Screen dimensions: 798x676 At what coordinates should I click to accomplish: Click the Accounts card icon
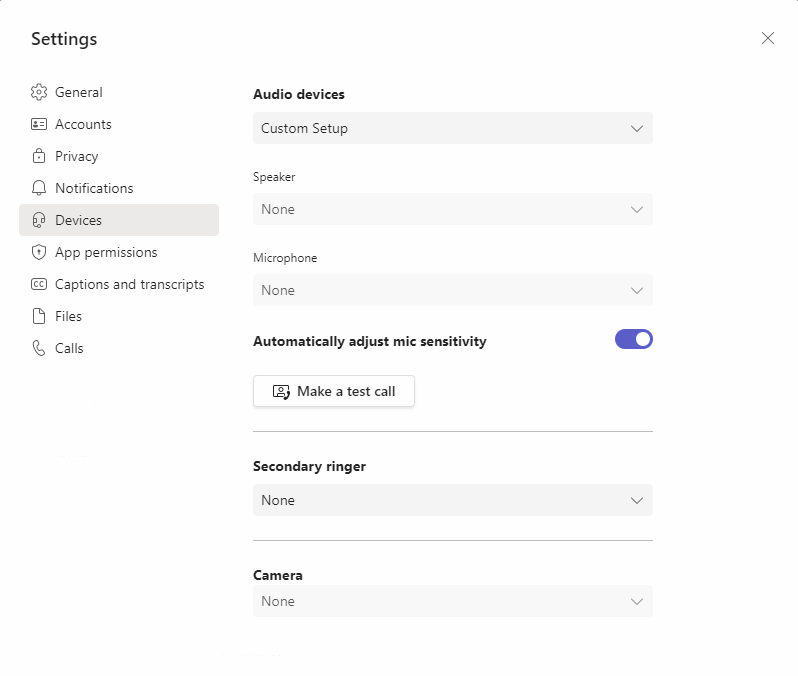pyautogui.click(x=39, y=124)
